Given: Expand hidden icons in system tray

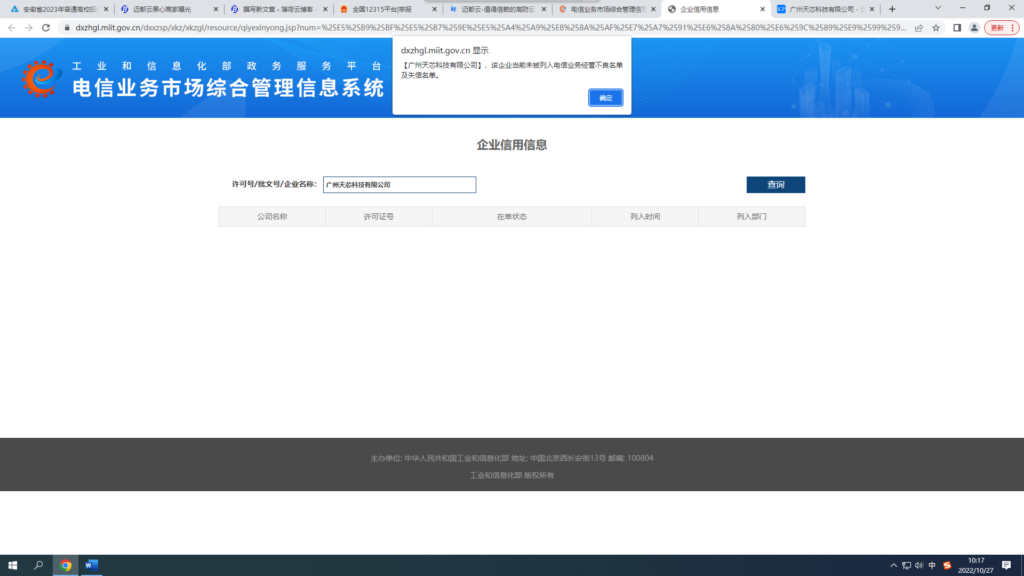Looking at the screenshot, I should point(893,564).
